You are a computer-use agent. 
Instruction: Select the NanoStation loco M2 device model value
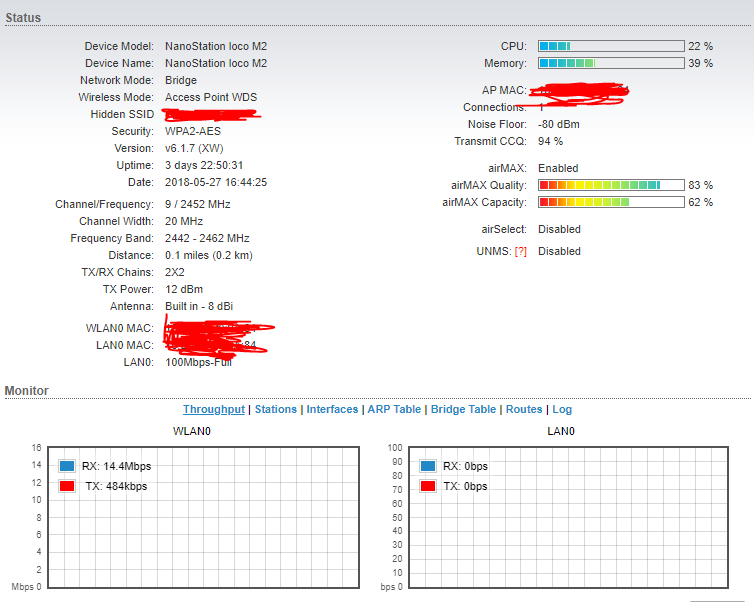pyautogui.click(x=216, y=46)
